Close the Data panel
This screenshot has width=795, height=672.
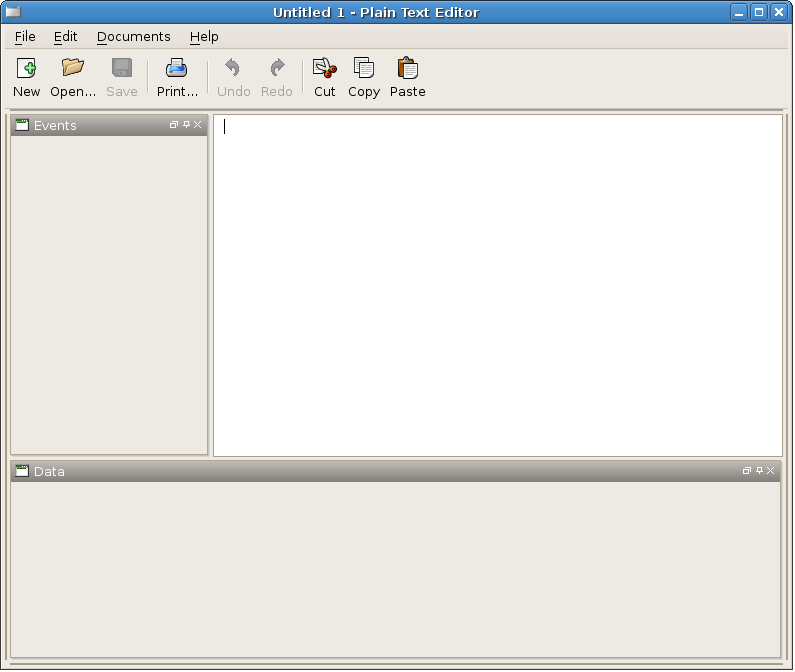click(771, 471)
